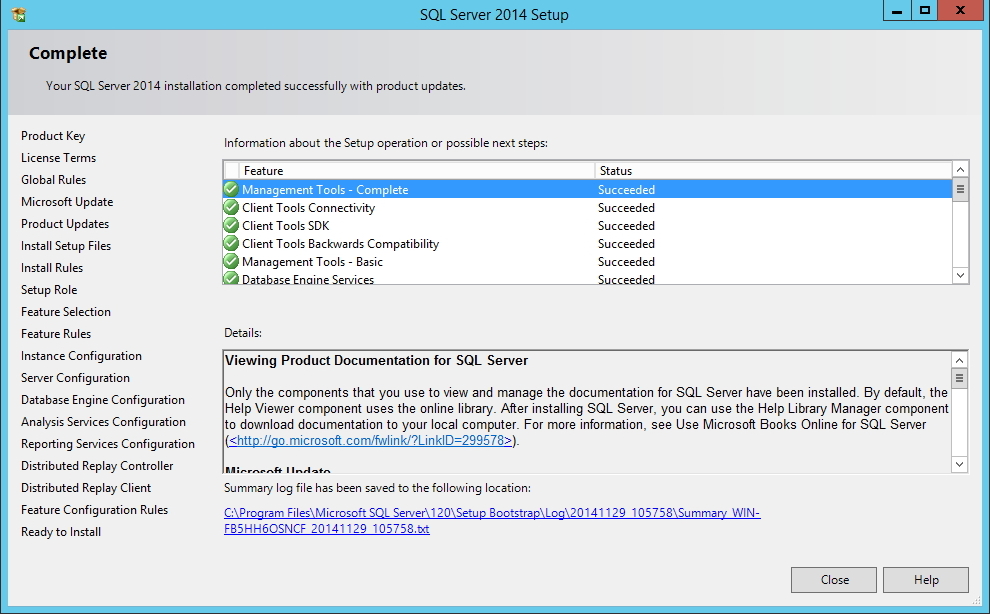Click Feature Rules step in sidebar

click(x=56, y=334)
